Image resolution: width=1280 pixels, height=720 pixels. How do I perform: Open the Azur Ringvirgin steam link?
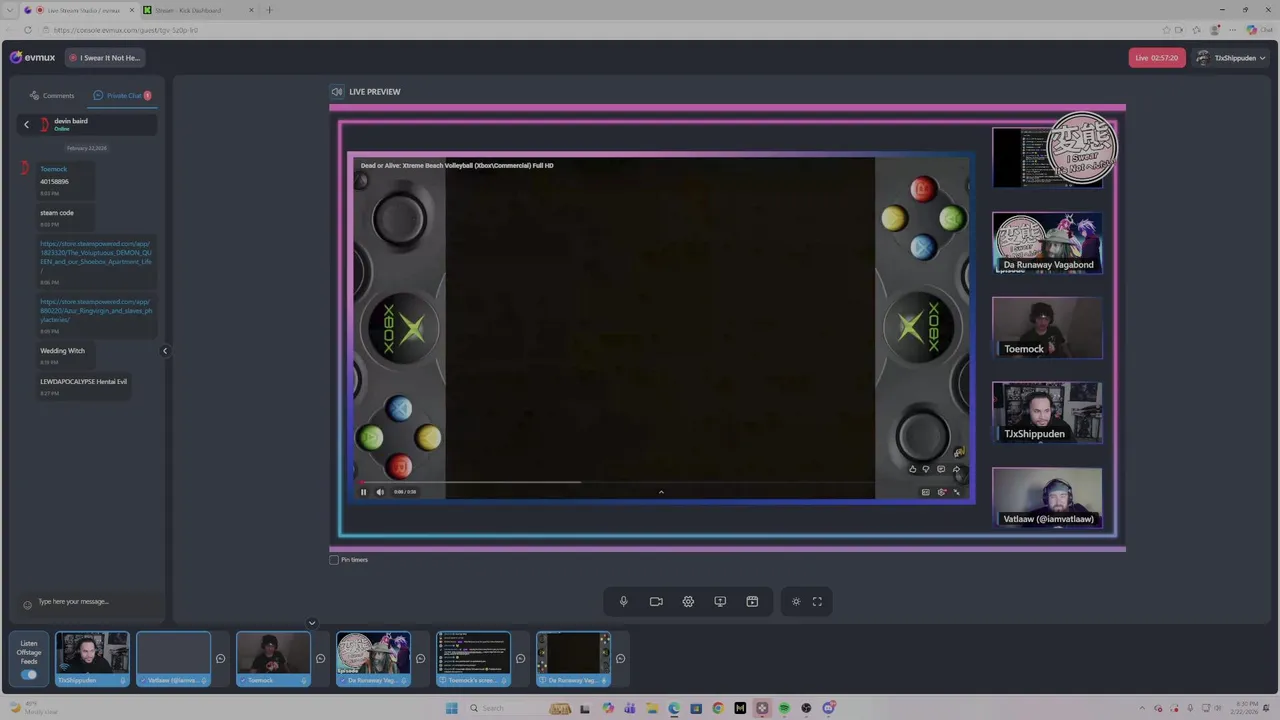[x=96, y=311]
